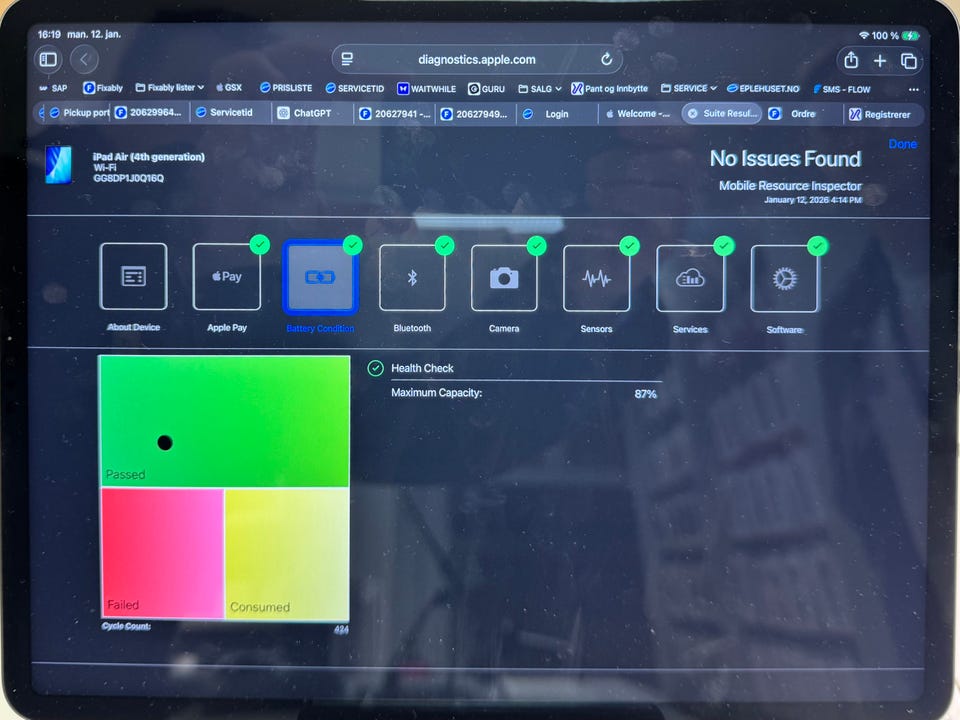Screen dimensions: 960x720
Task: Tap the 16:19 clock in status bar
Action: point(49,34)
